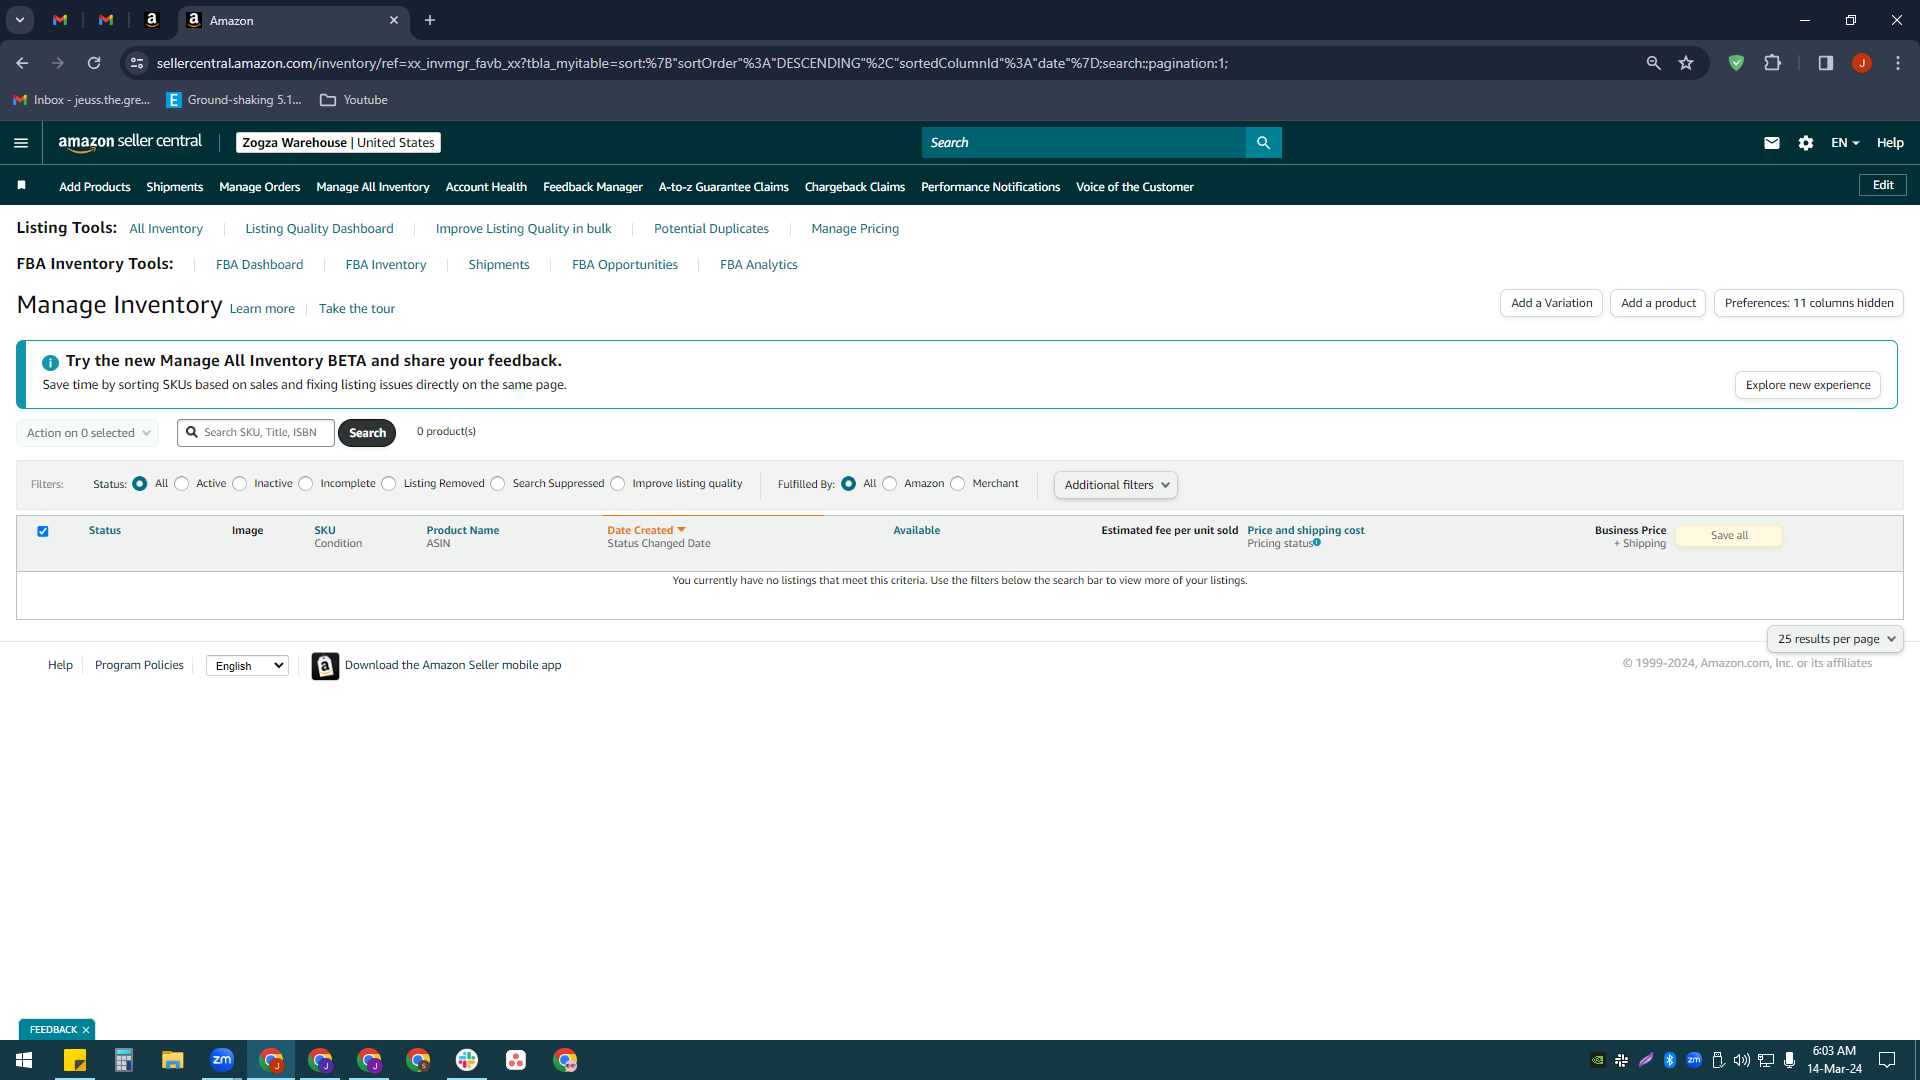Screen dimensions: 1920x1080
Task: Open Manage Orders in the favorites bar
Action: (260, 187)
